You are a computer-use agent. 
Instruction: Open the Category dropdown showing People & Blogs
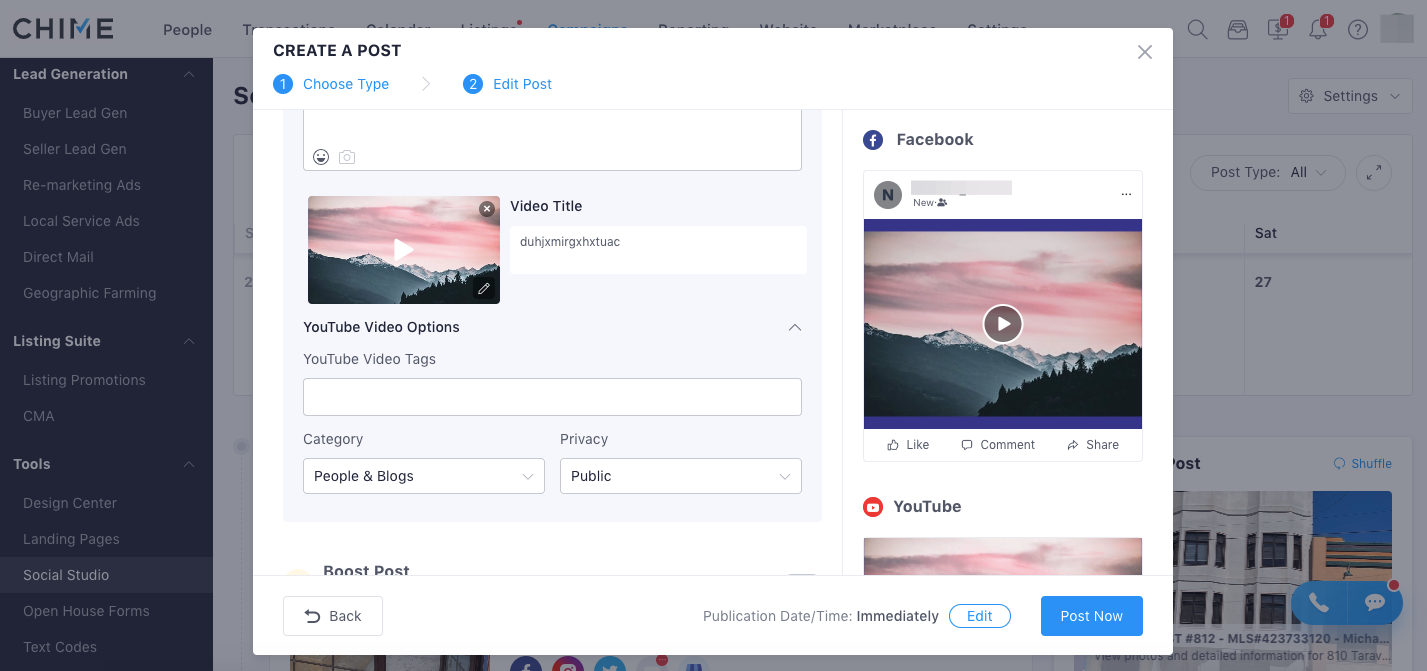tap(424, 476)
